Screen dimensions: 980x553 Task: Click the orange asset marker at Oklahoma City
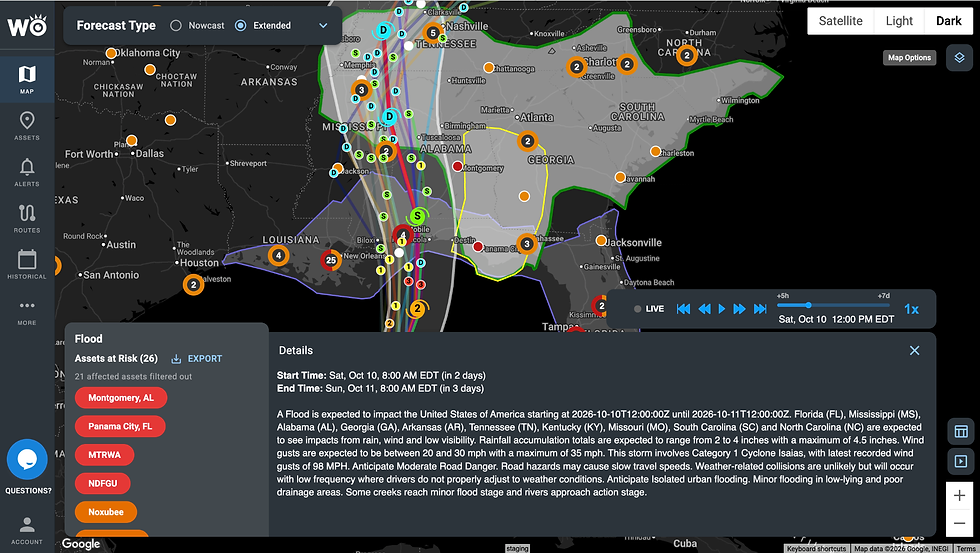coord(111,54)
